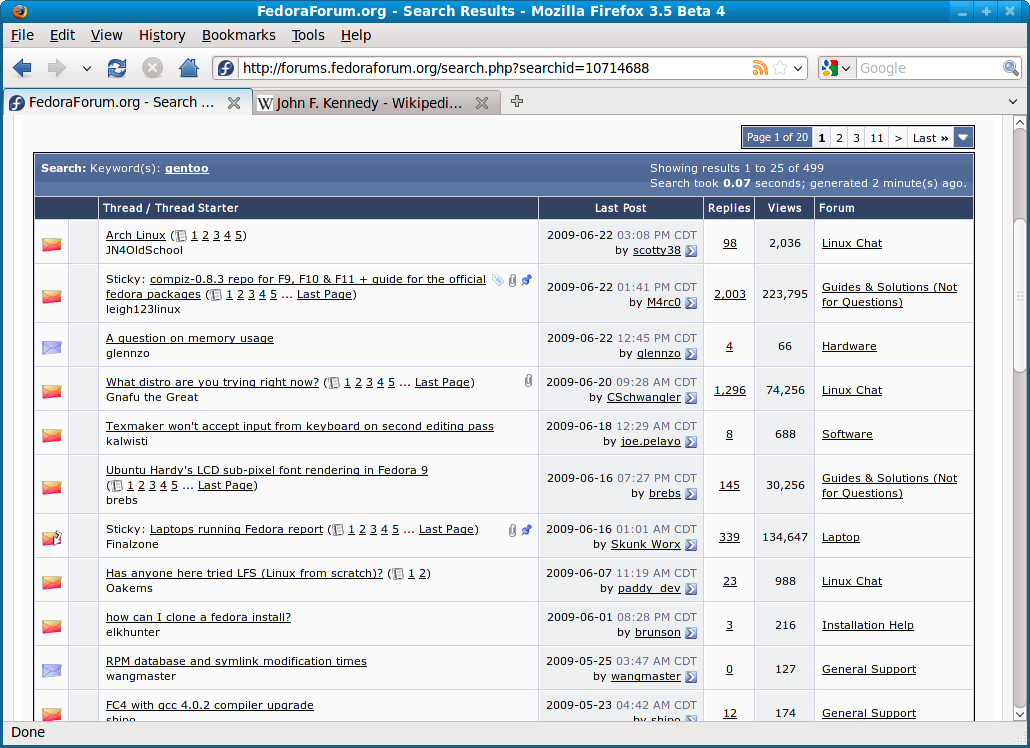Close the FedoraForum.org Search tab

click(x=234, y=102)
